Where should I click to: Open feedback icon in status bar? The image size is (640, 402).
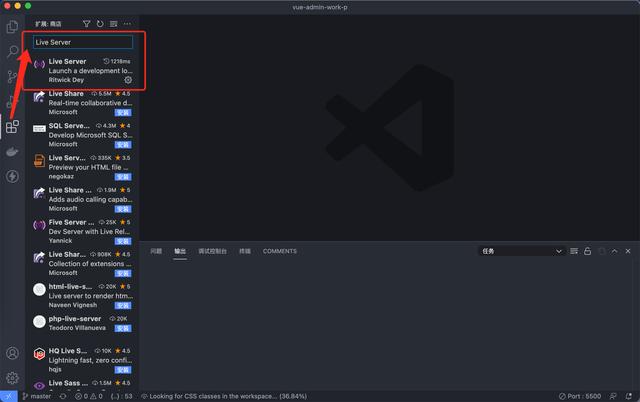click(x=613, y=396)
